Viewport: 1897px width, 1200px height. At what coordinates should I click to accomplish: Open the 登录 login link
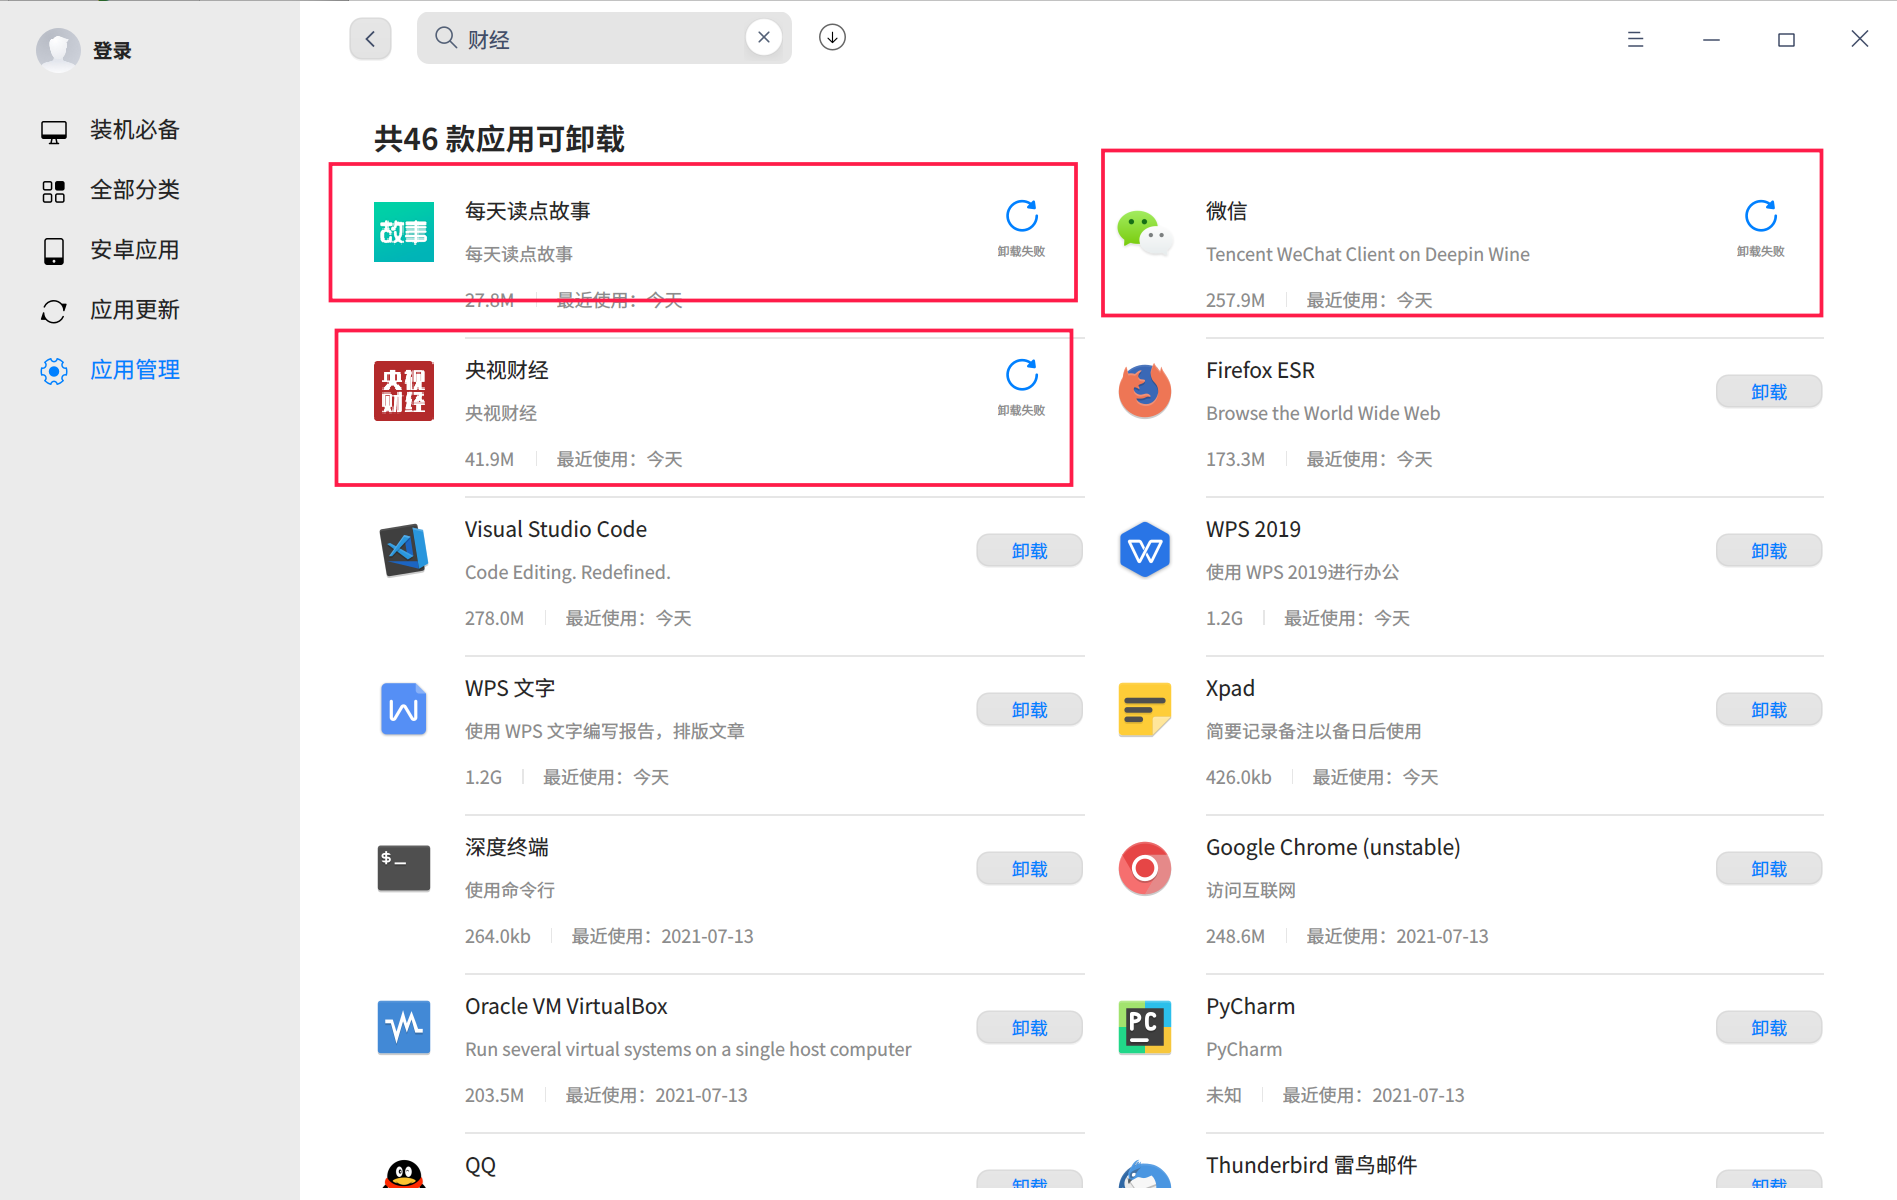[x=112, y=51]
